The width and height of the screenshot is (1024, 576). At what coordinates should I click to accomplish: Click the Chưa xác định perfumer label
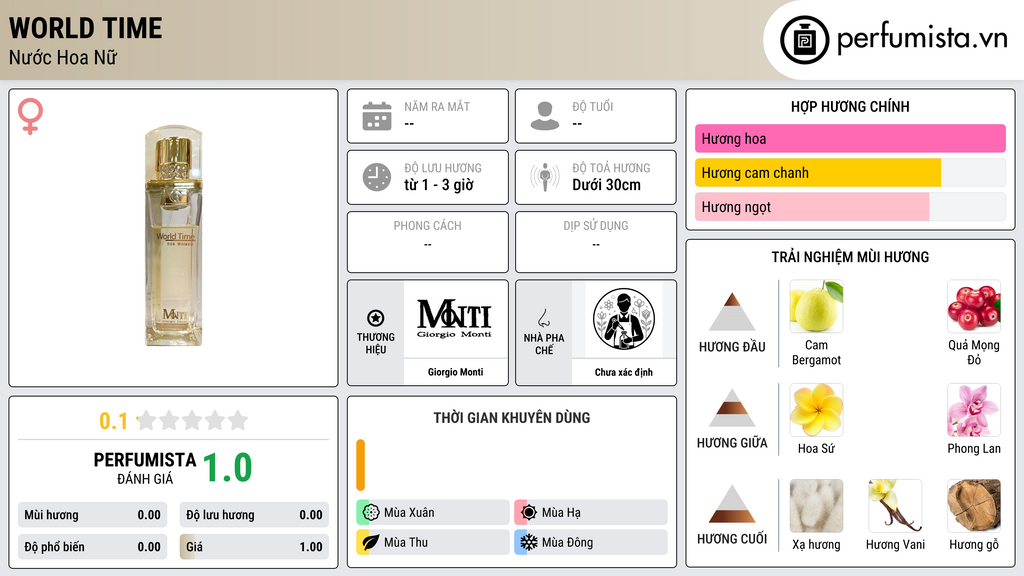(x=624, y=372)
